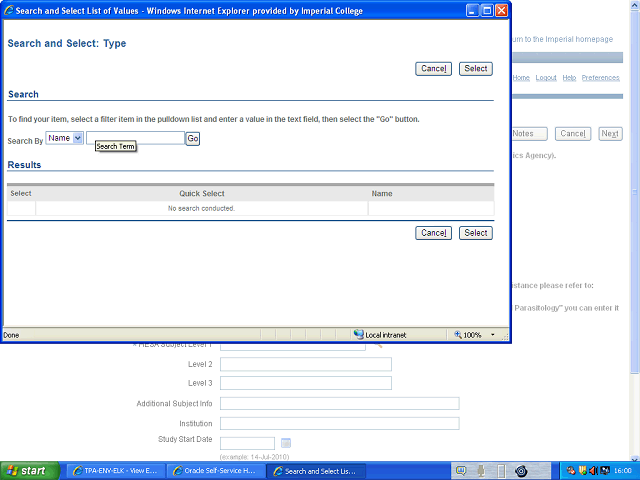Image resolution: width=640 pixels, height=480 pixels.
Task: Click the bottom Cancel button below results
Action: pyautogui.click(x=433, y=232)
